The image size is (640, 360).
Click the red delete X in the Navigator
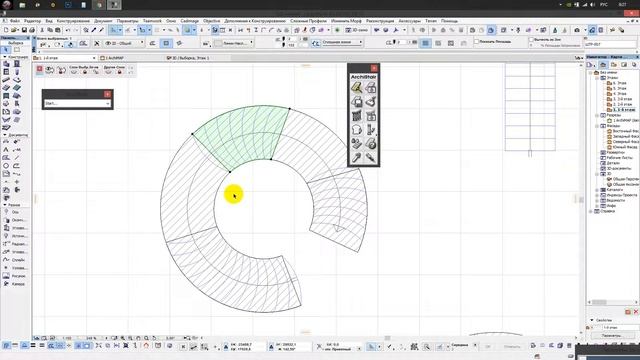(636, 312)
